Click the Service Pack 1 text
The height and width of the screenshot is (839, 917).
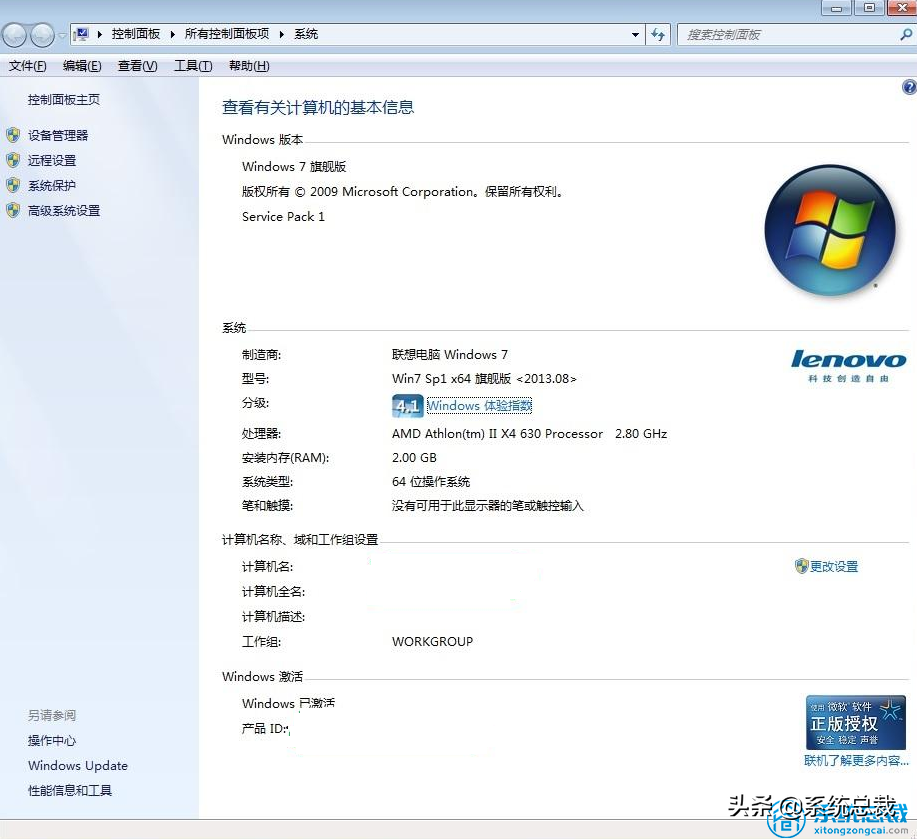click(x=283, y=217)
